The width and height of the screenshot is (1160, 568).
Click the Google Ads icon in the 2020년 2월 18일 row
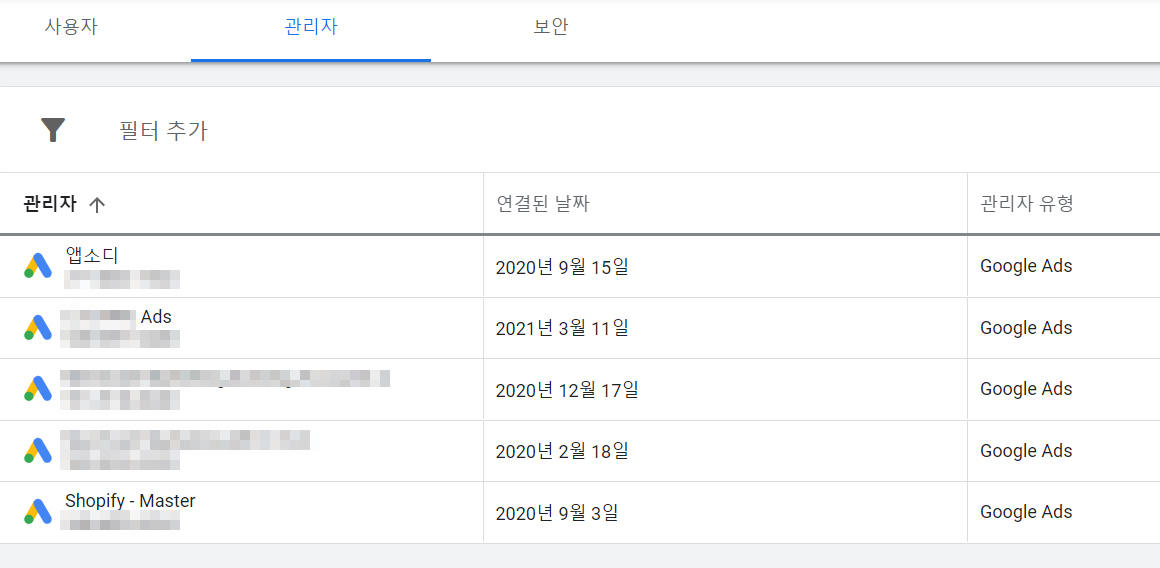point(38,450)
